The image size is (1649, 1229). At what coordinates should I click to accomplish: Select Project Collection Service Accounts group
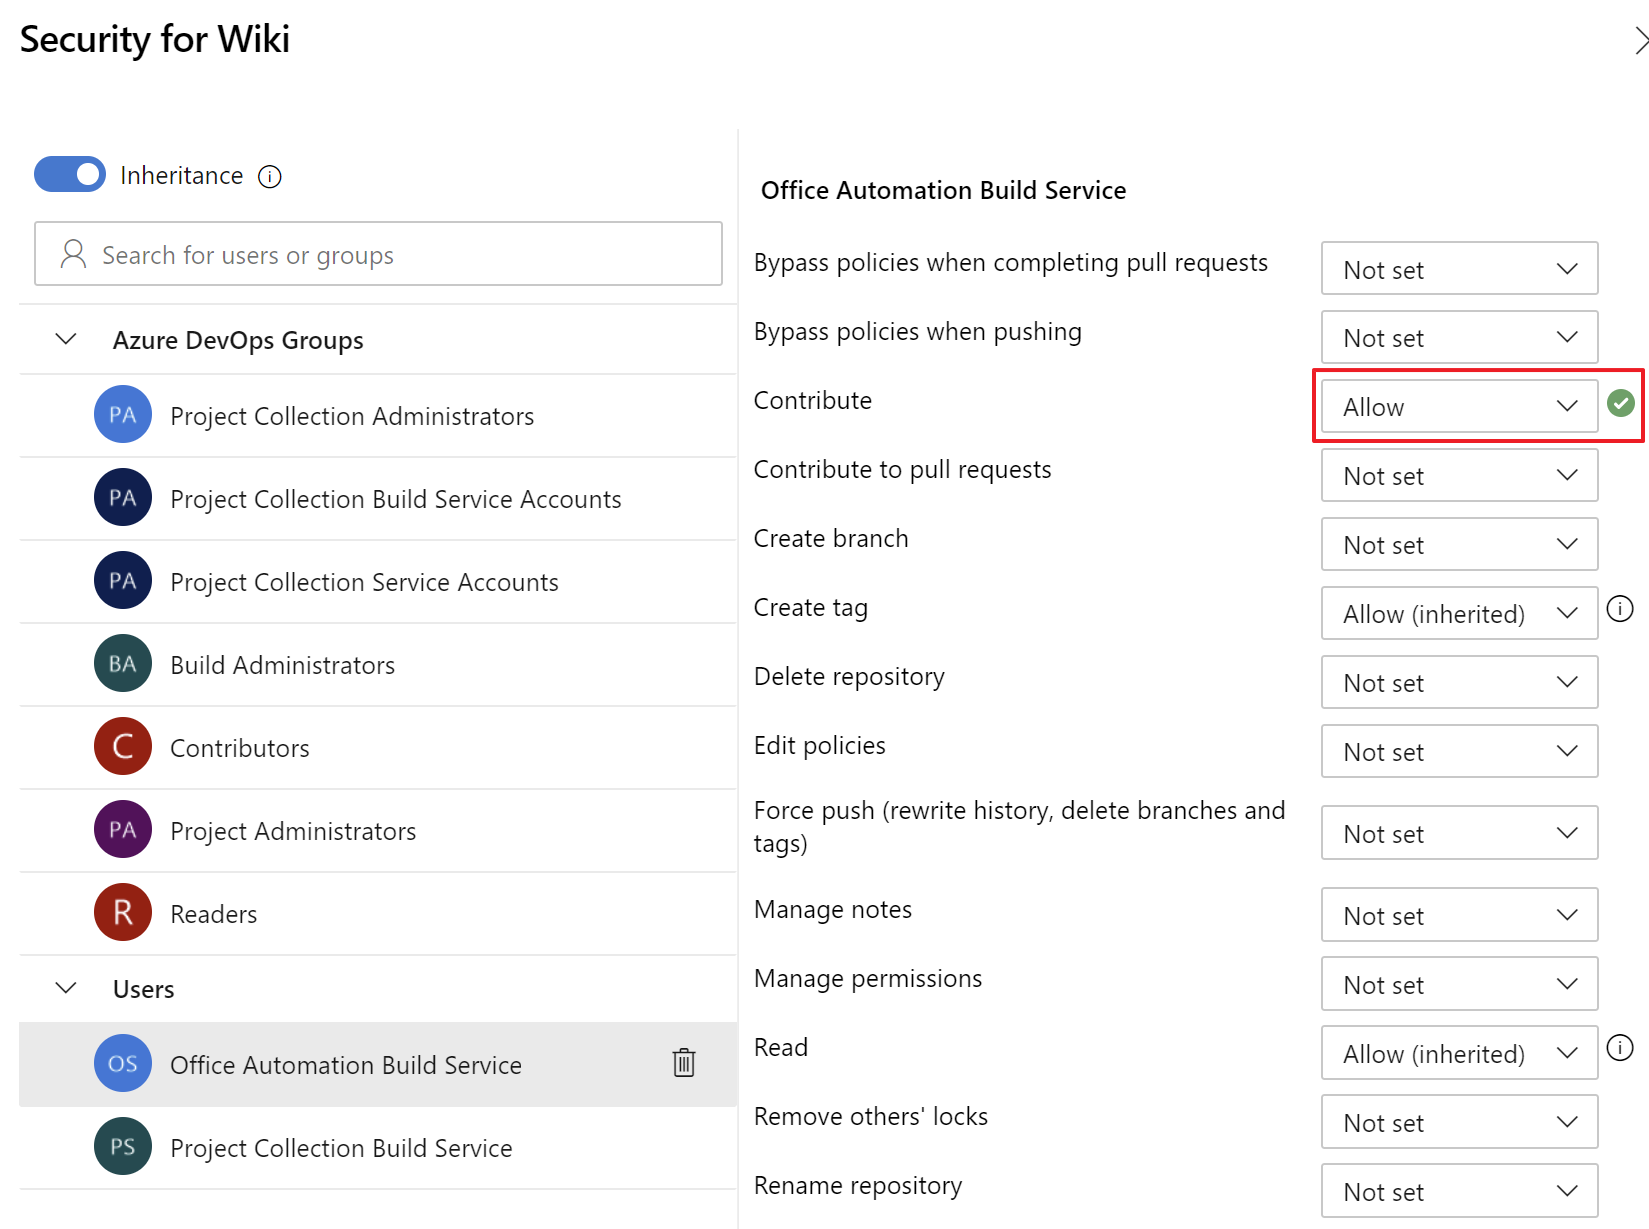pos(378,581)
